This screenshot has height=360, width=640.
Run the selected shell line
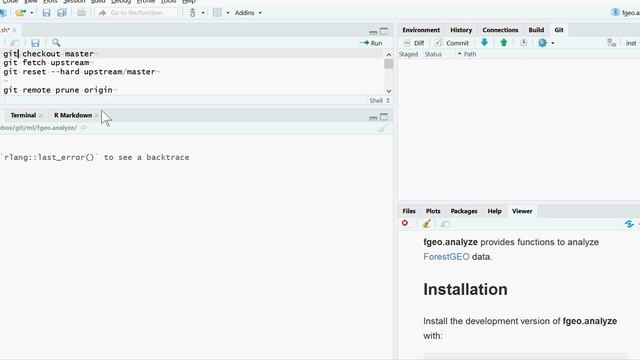[371, 43]
